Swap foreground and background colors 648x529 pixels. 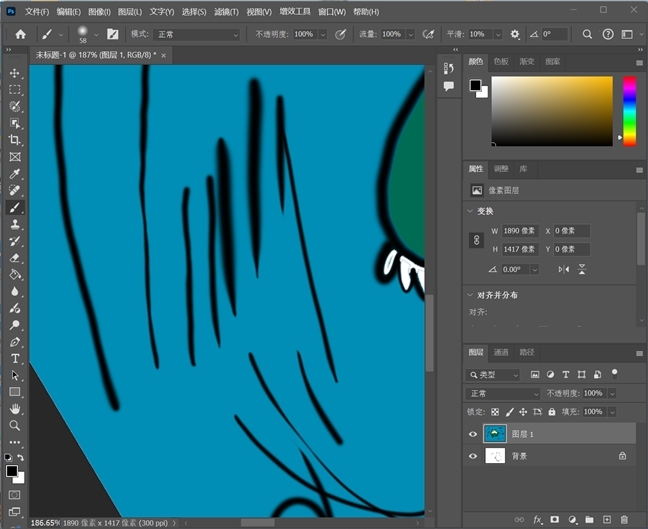pos(21,458)
